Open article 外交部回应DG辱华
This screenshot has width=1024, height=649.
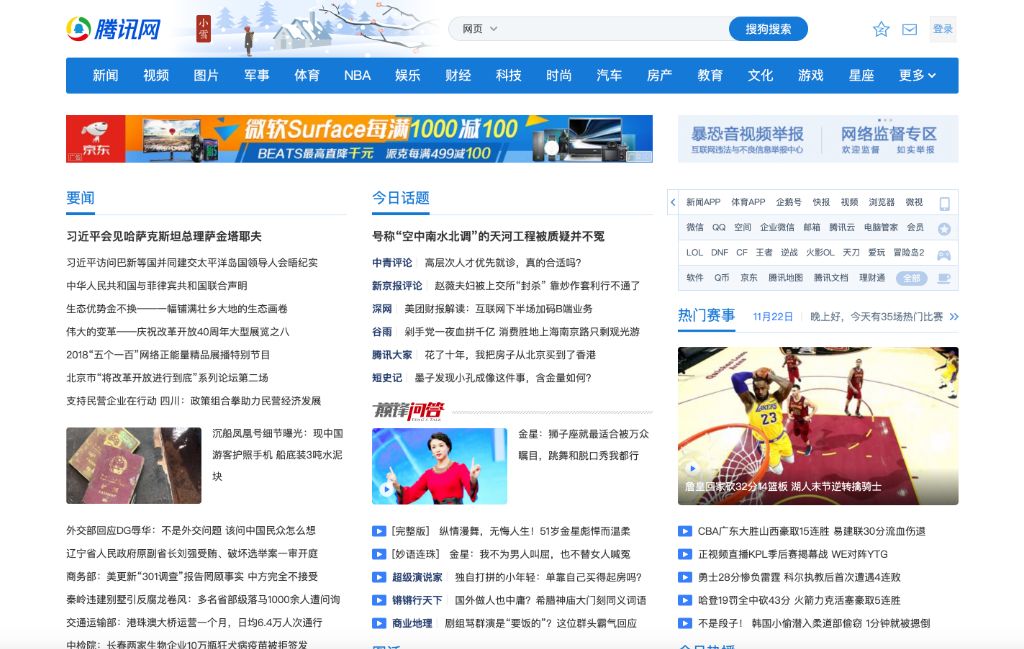click(x=191, y=531)
